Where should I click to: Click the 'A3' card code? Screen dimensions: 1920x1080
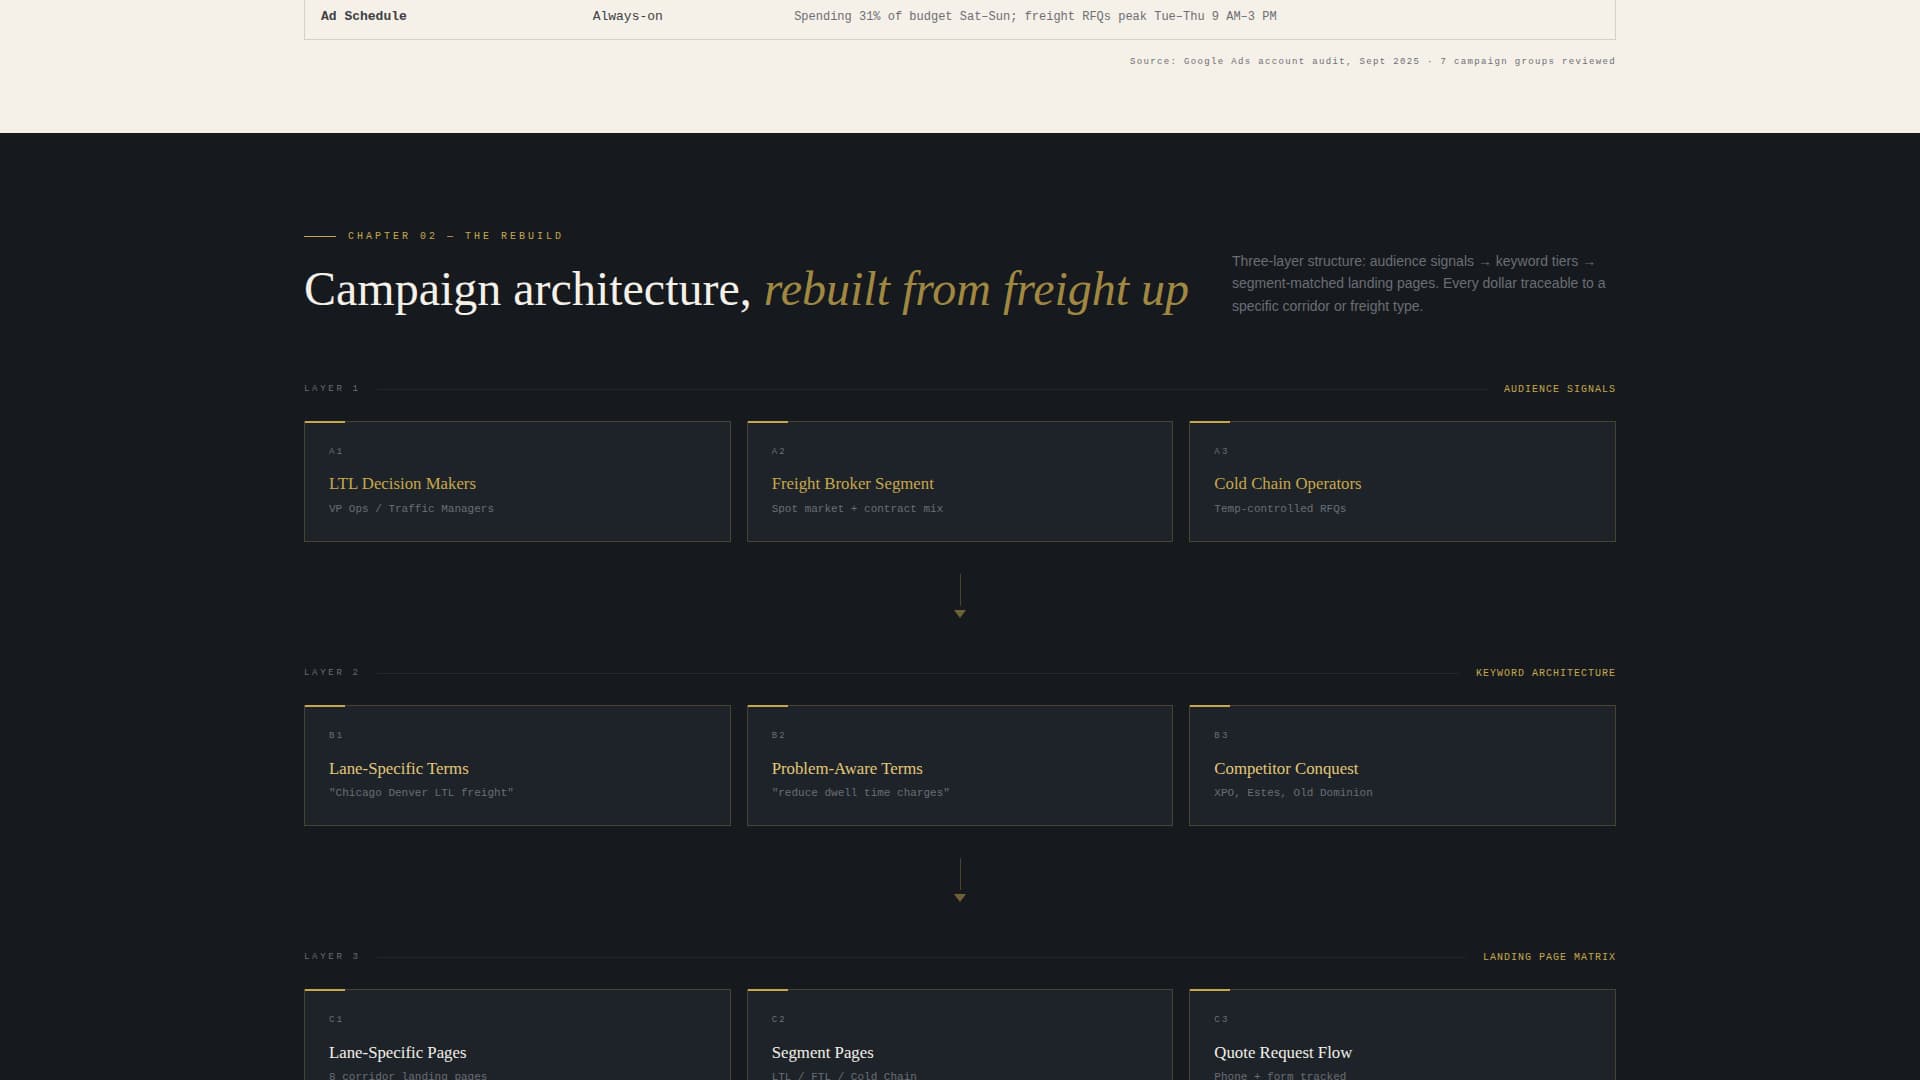tap(1221, 452)
